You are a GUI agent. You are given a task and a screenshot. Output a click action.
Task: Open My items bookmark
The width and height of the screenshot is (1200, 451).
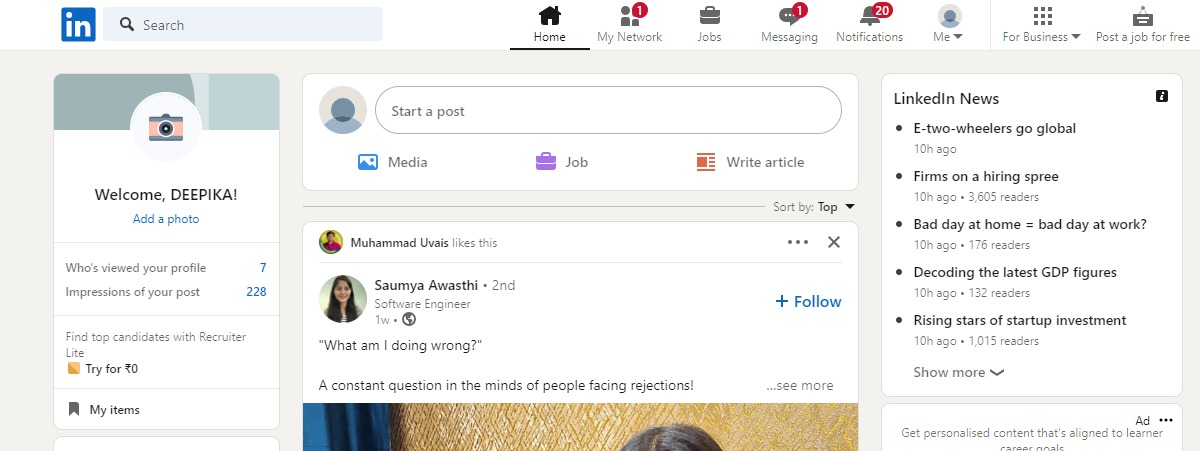point(104,410)
